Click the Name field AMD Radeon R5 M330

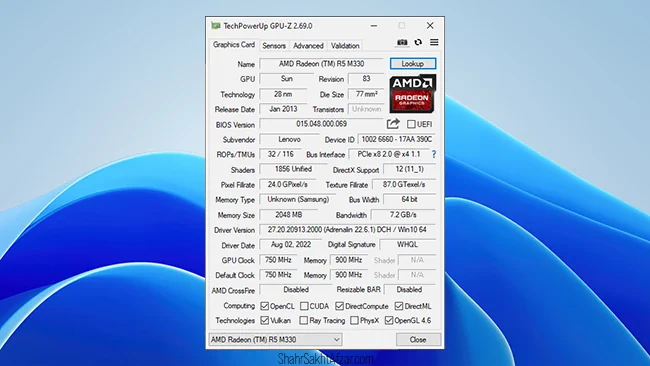pos(322,63)
